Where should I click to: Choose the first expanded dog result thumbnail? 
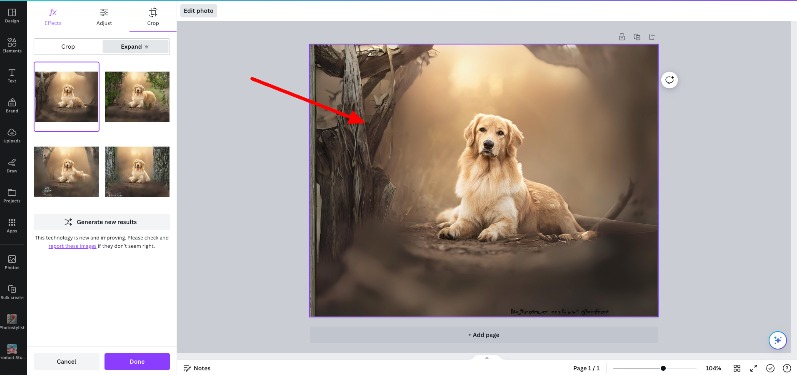(x=67, y=97)
